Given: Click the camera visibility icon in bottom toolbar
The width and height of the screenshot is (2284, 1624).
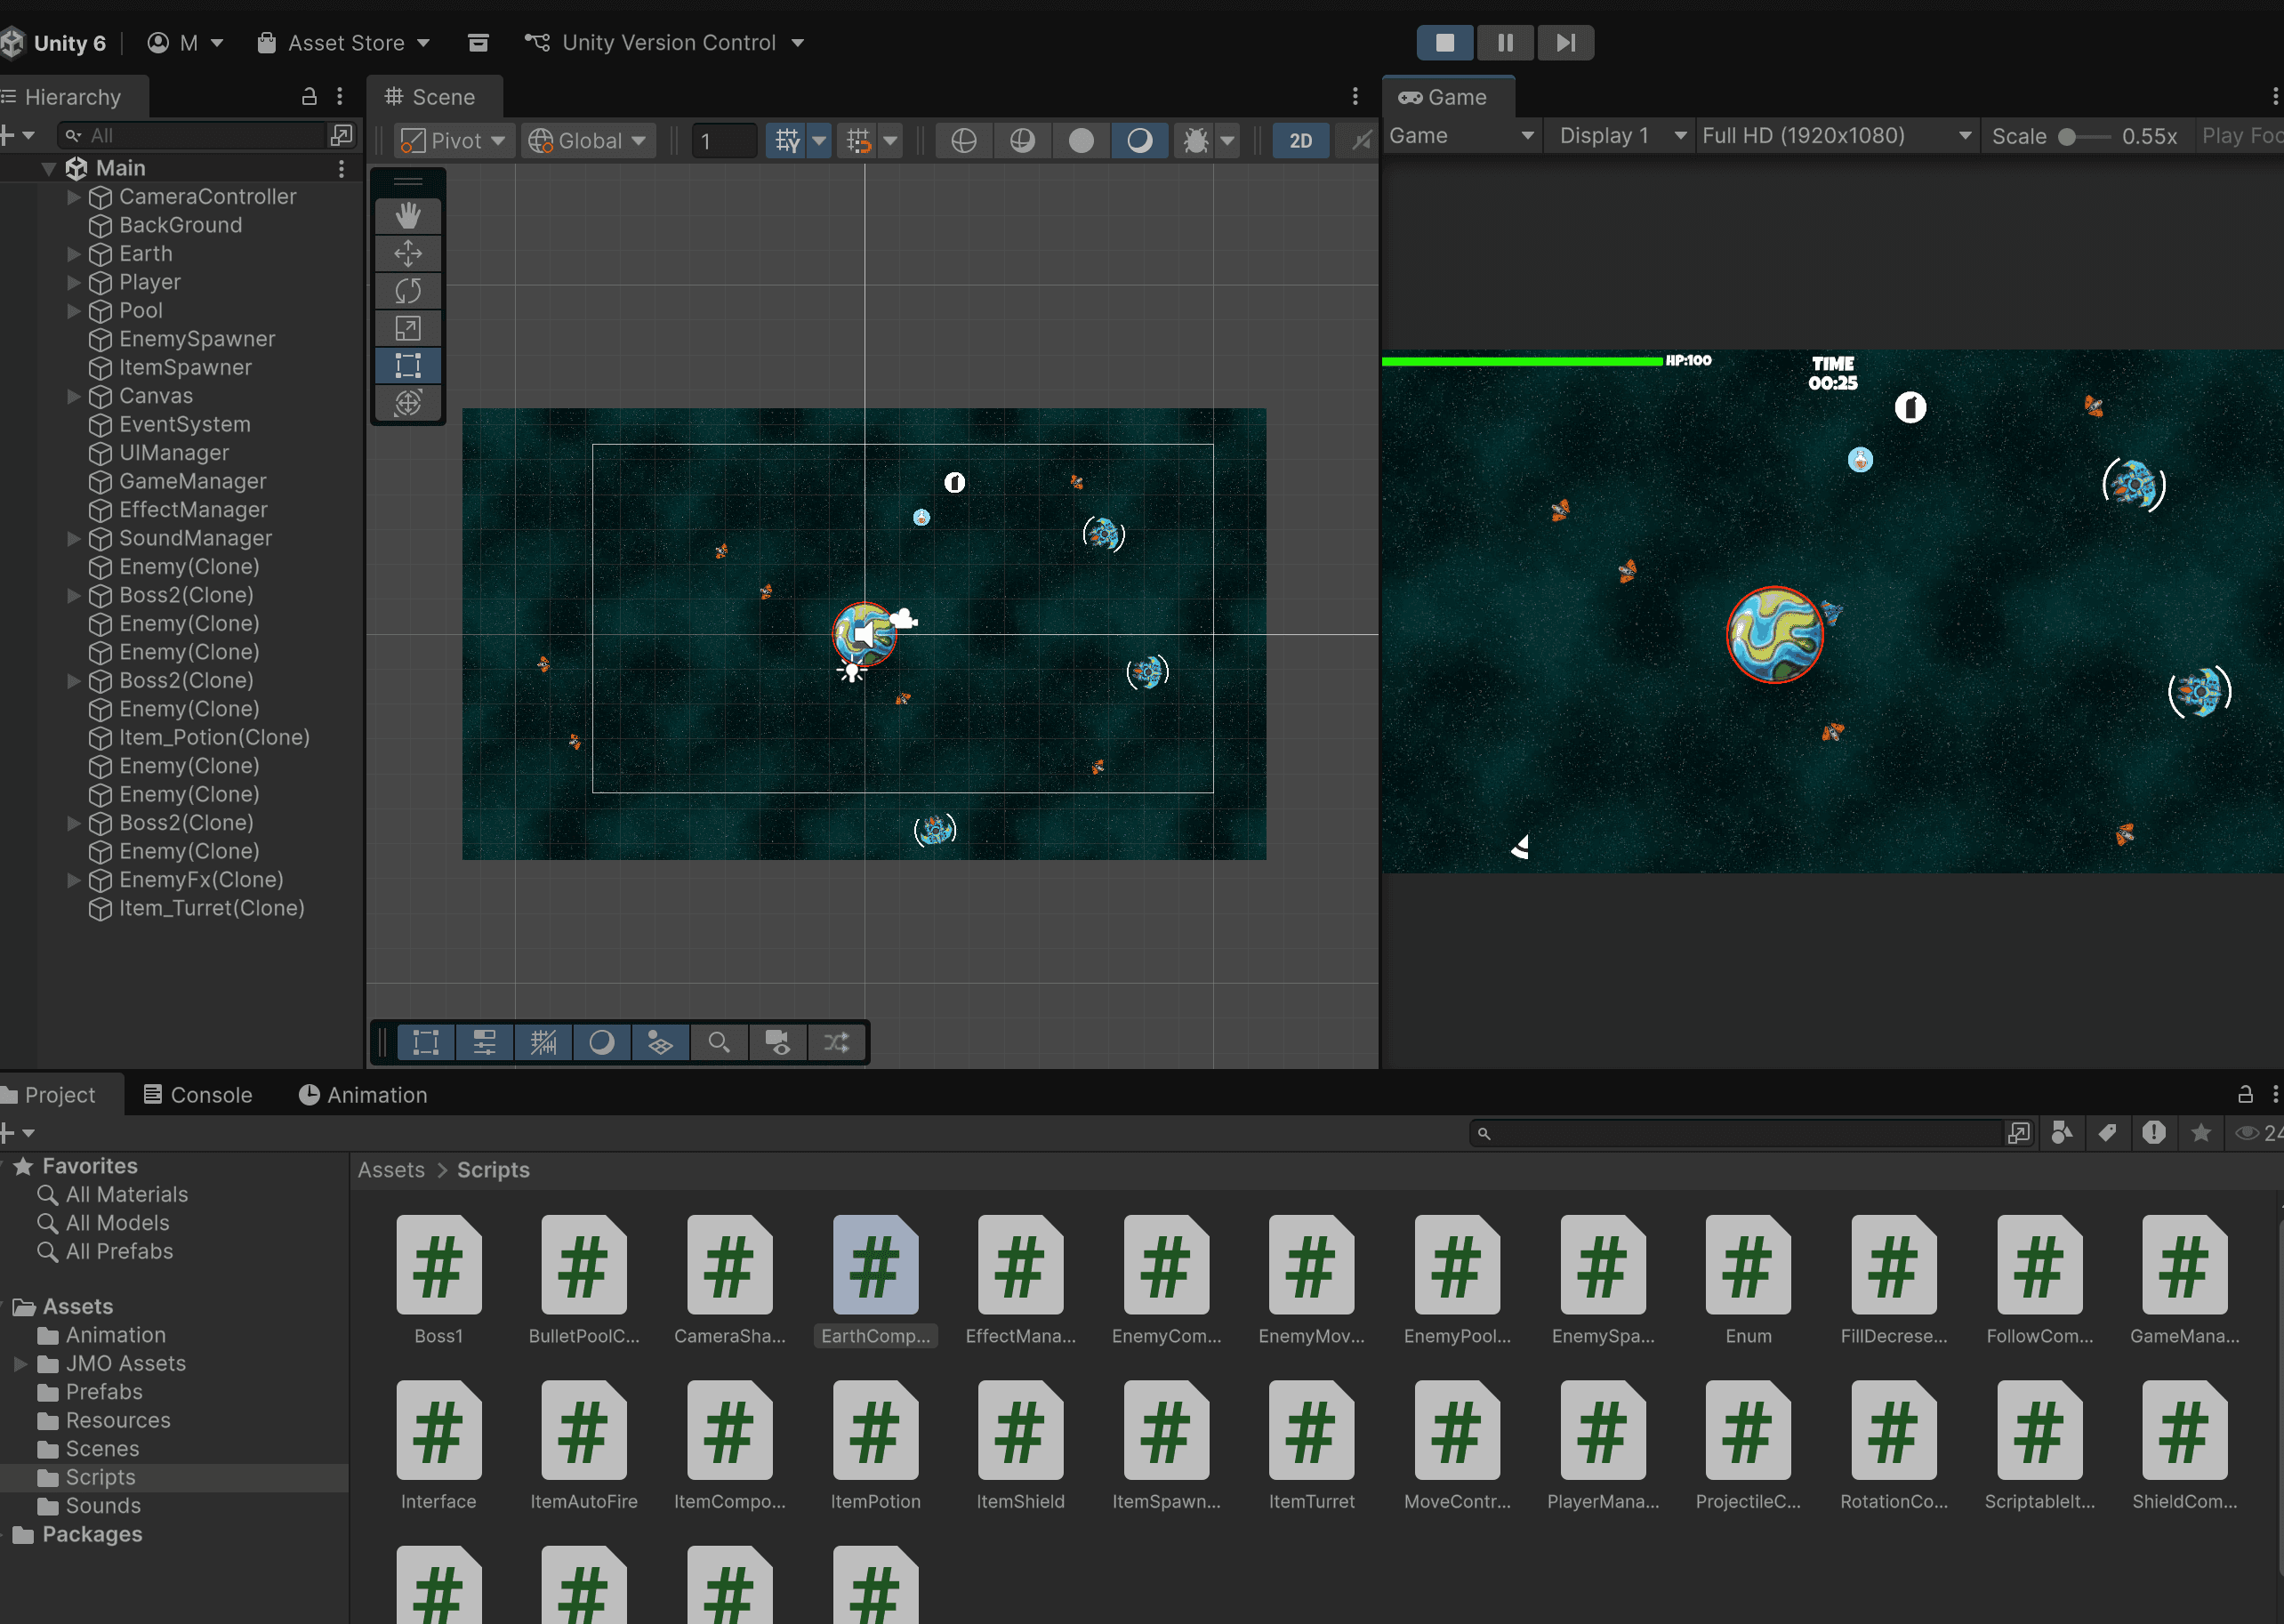Looking at the screenshot, I should 778,1042.
